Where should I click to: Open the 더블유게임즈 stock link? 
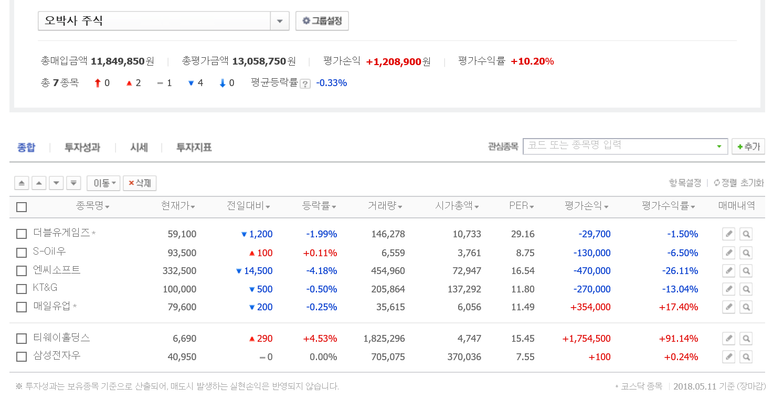click(x=62, y=232)
